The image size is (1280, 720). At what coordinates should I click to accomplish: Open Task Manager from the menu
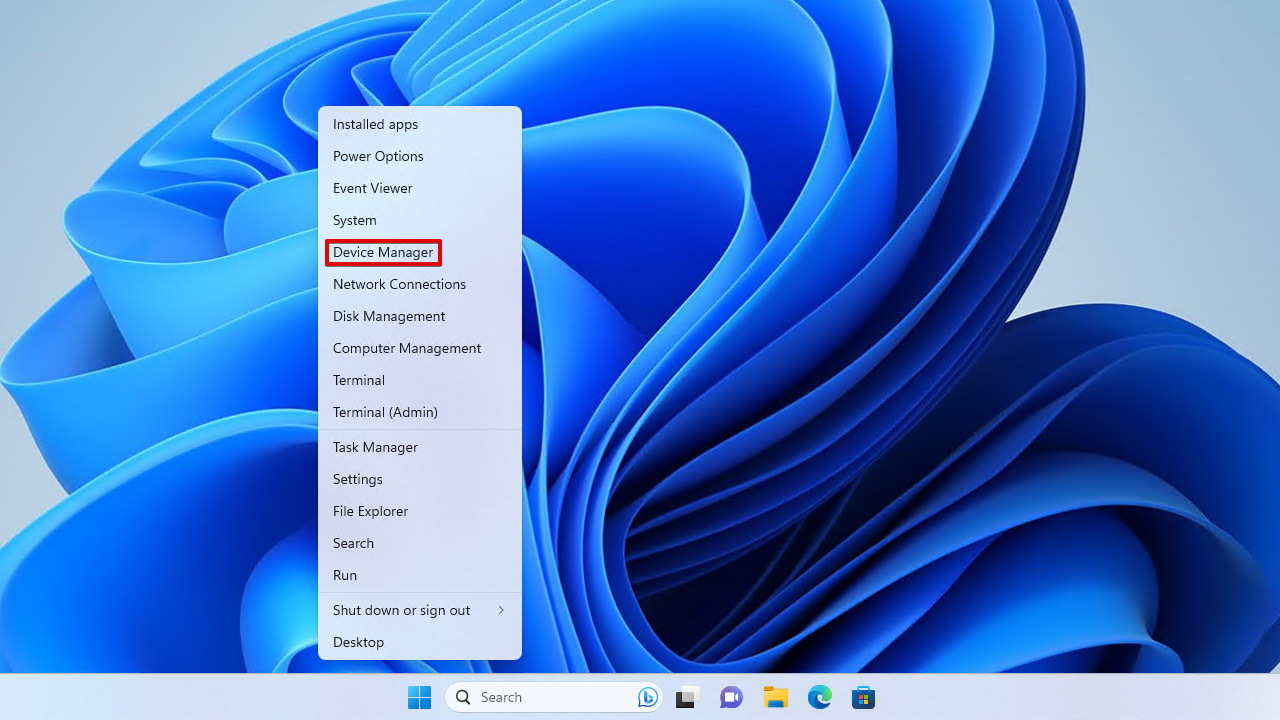tap(375, 447)
